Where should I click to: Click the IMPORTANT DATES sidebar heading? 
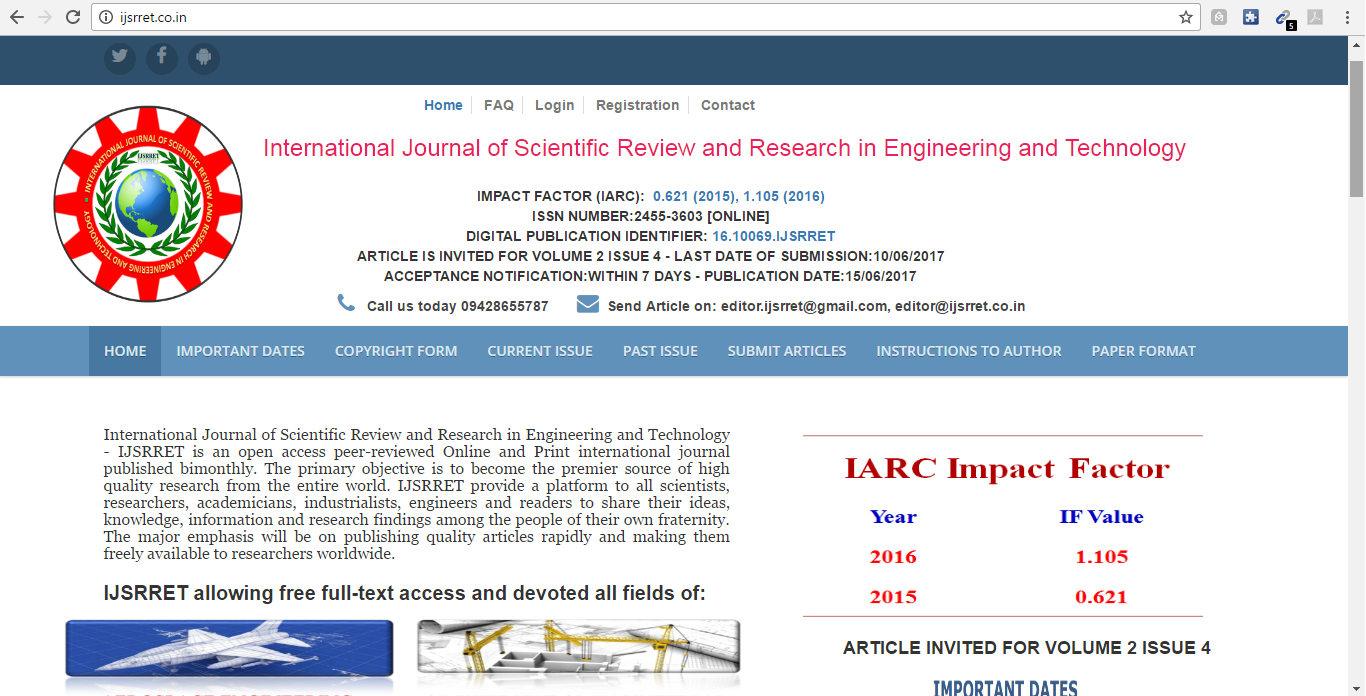[x=1005, y=688]
